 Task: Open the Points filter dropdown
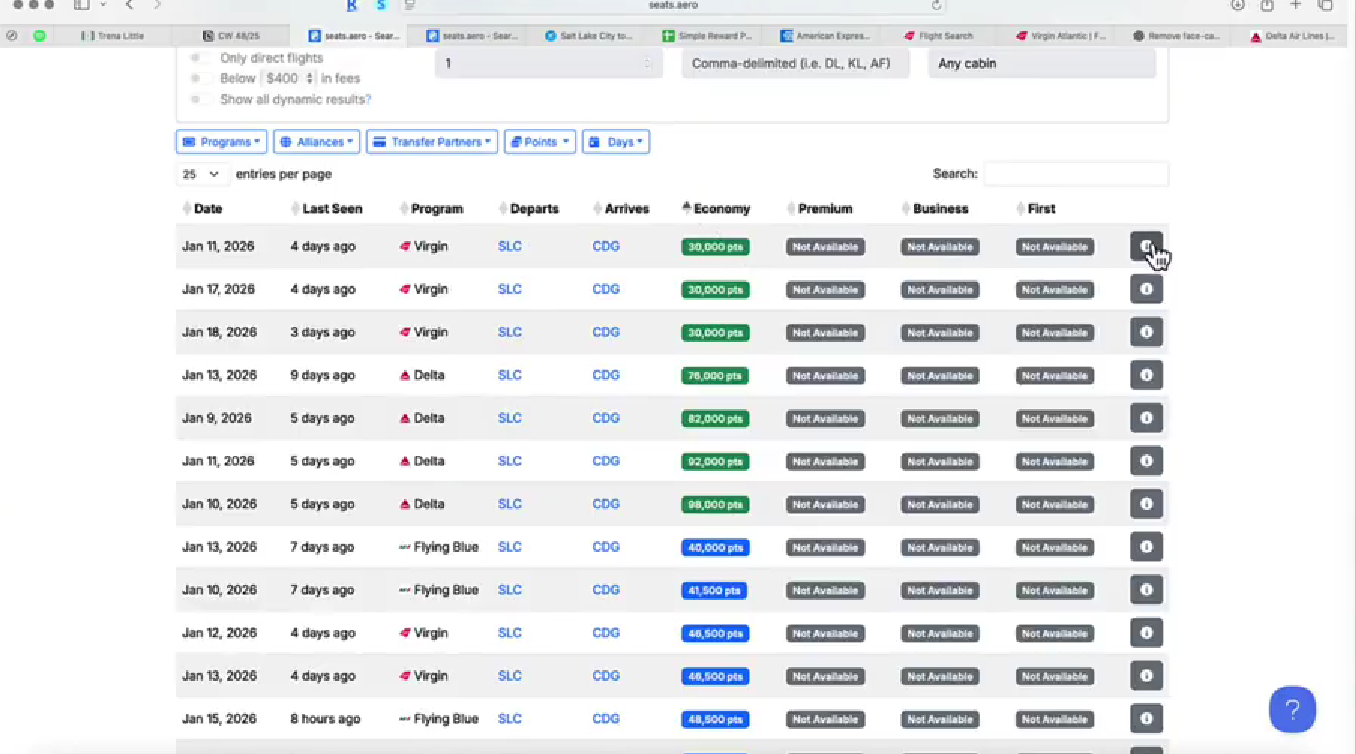[x=540, y=142]
